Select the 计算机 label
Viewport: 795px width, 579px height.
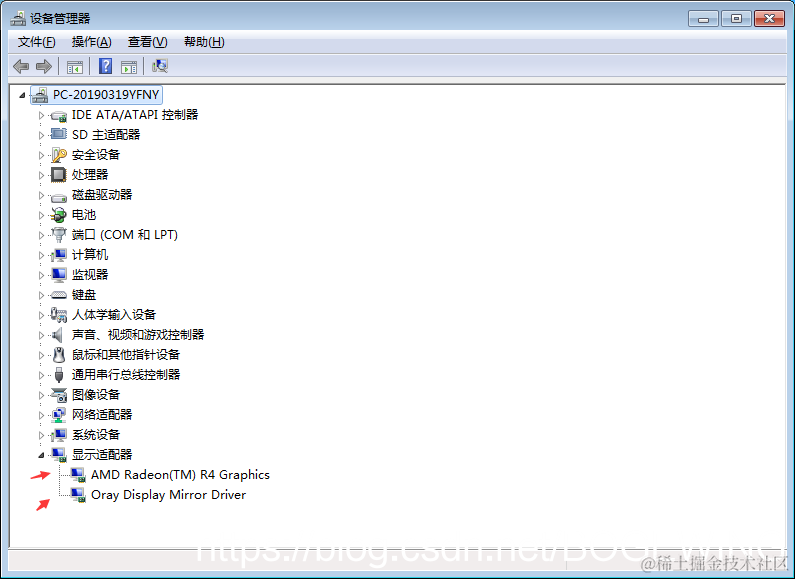[x=90, y=255]
